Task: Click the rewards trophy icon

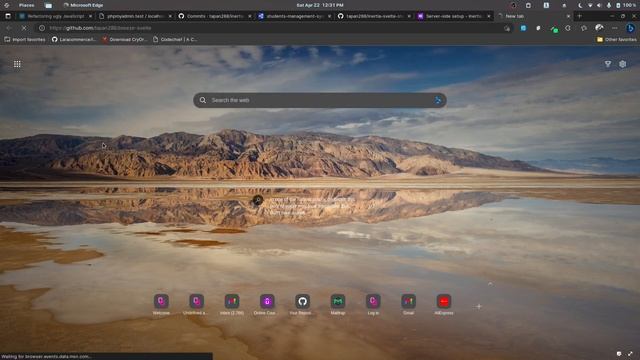Action: click(x=608, y=64)
